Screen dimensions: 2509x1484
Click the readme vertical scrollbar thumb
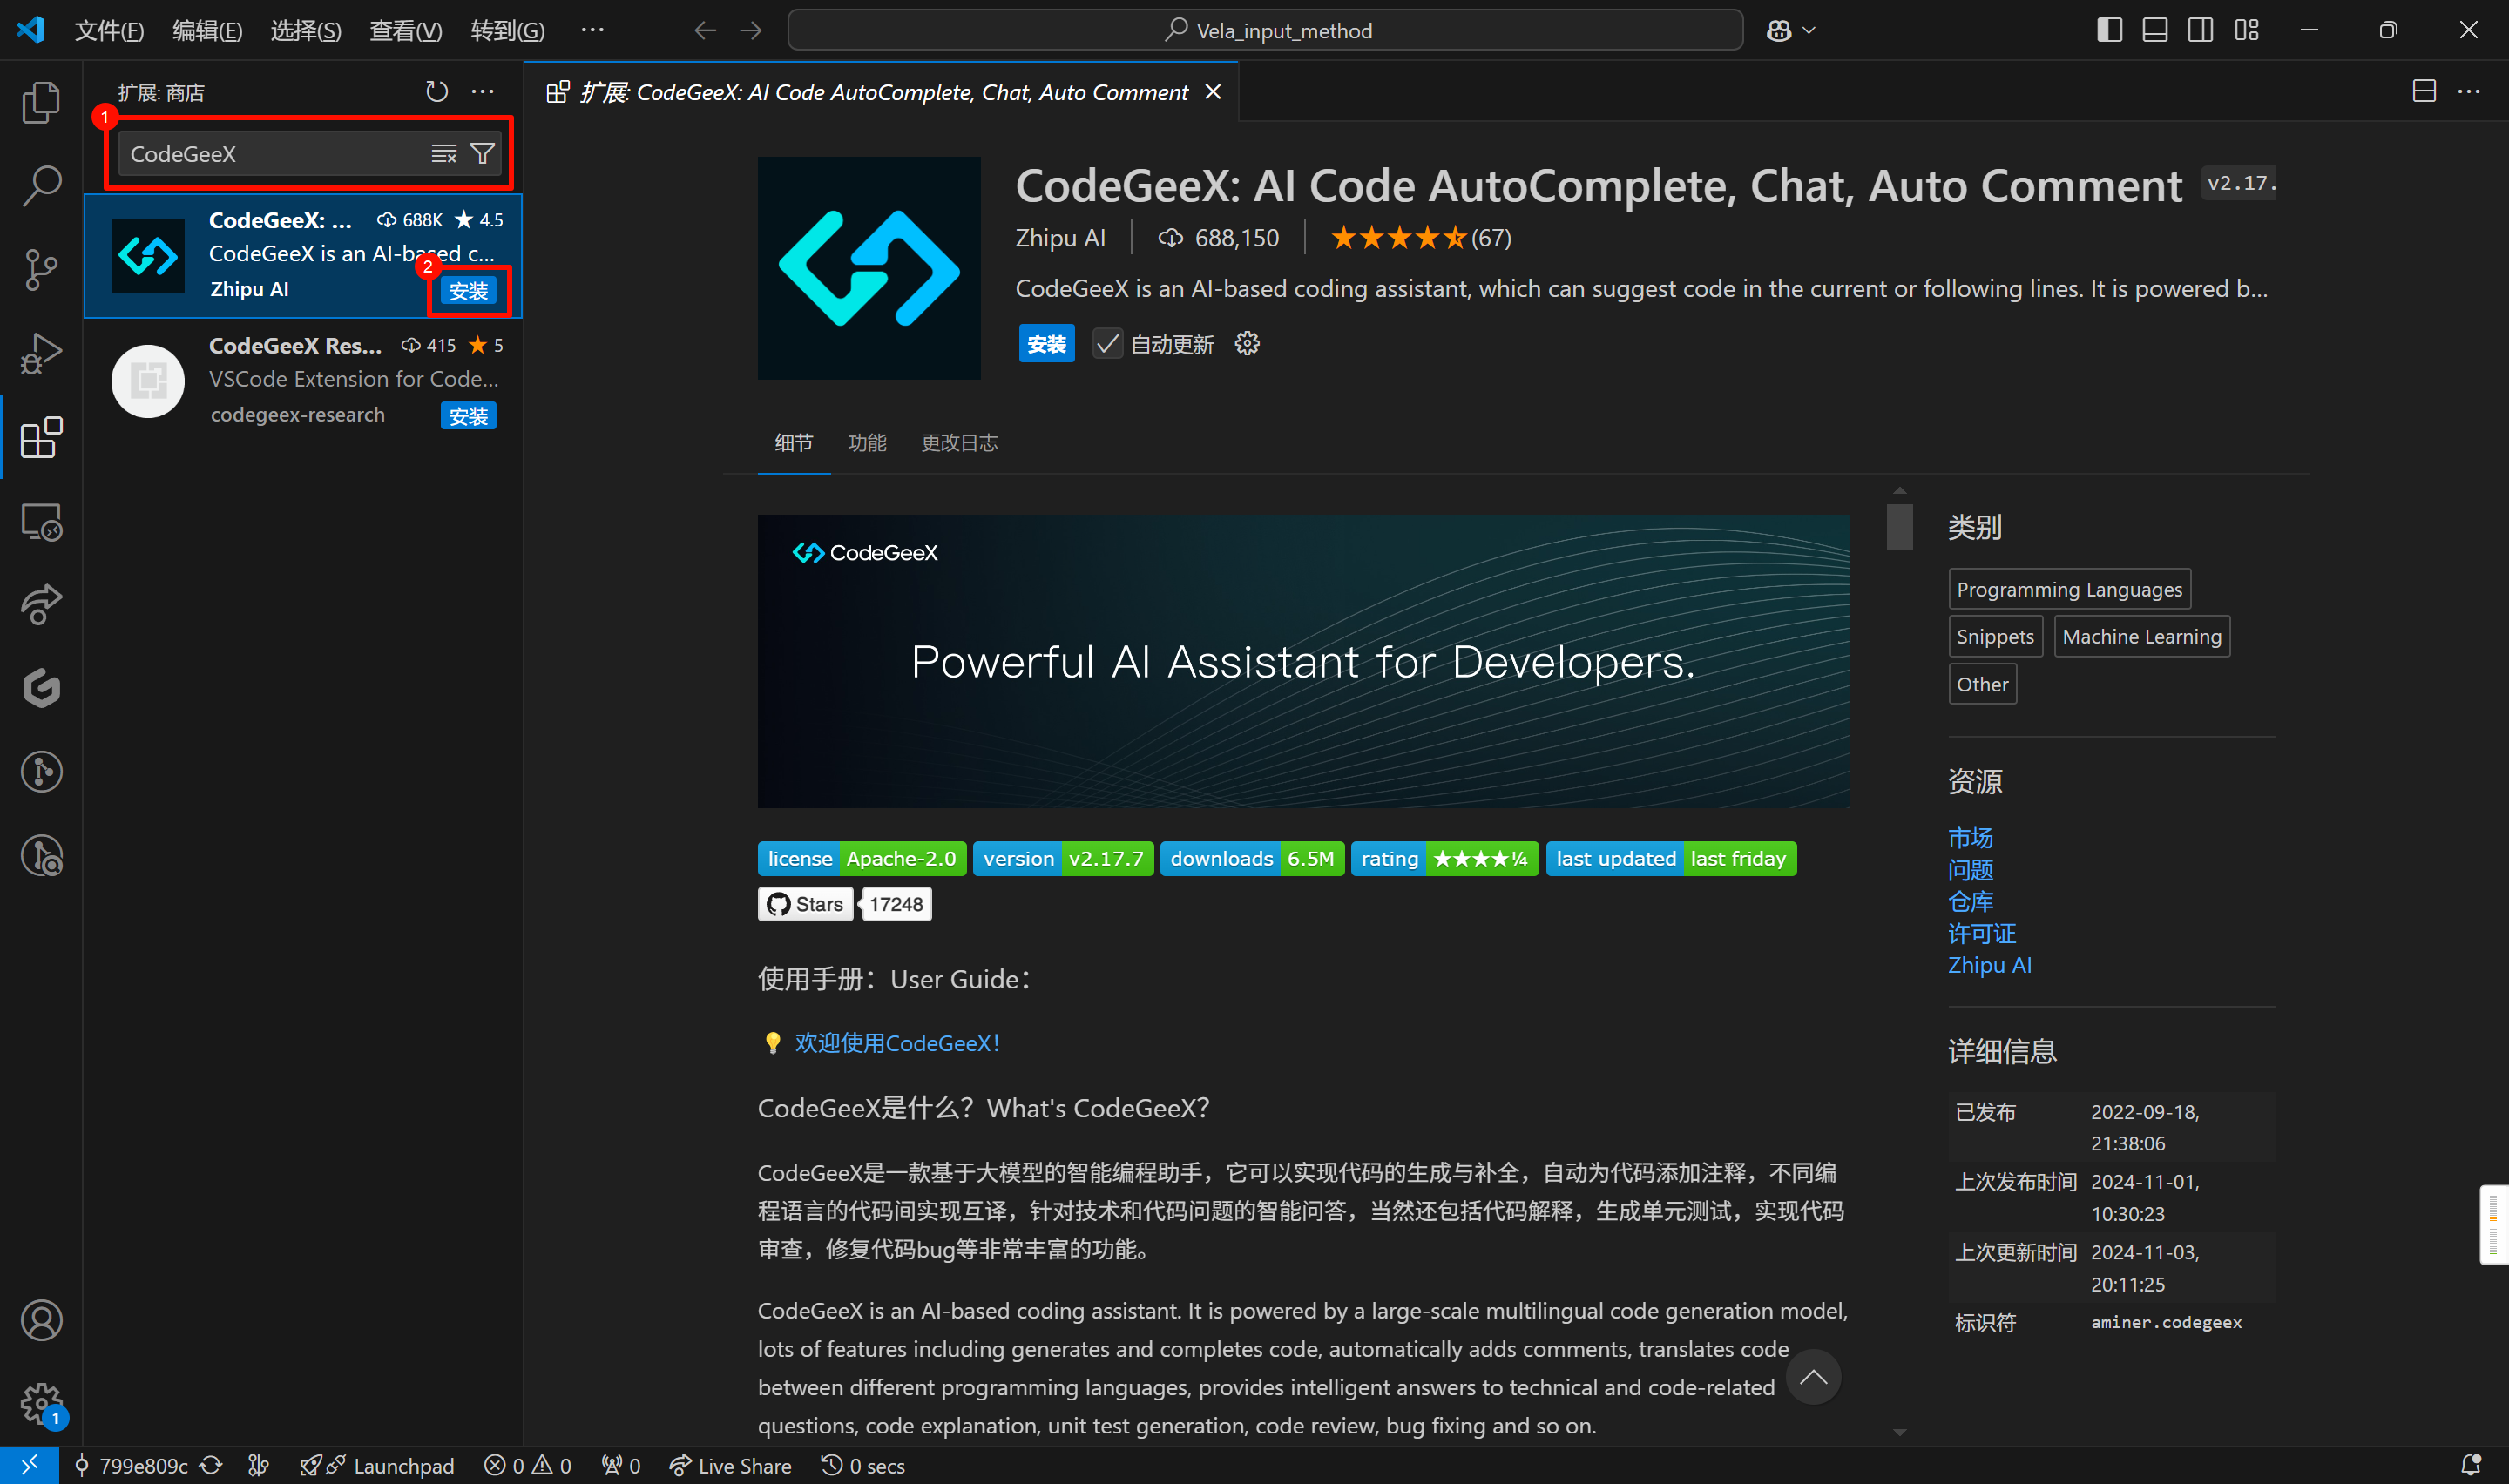[x=1899, y=527]
